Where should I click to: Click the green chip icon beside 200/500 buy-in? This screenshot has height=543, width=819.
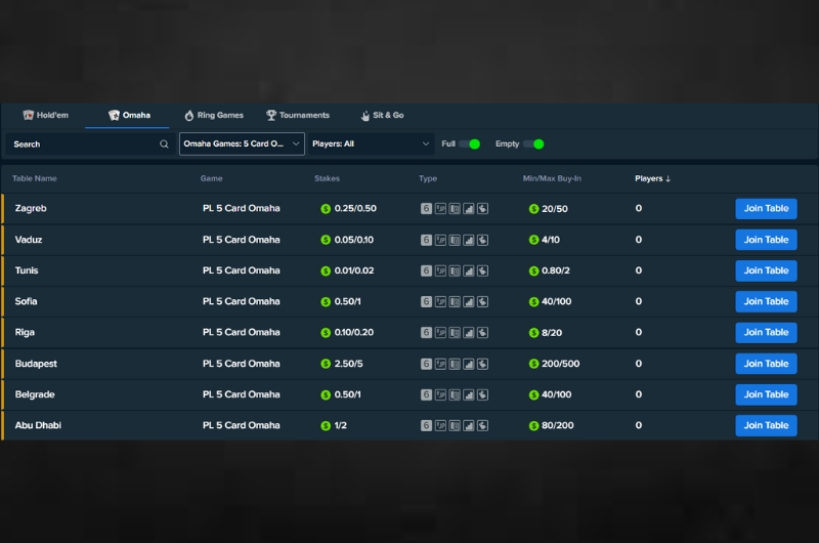(x=533, y=364)
